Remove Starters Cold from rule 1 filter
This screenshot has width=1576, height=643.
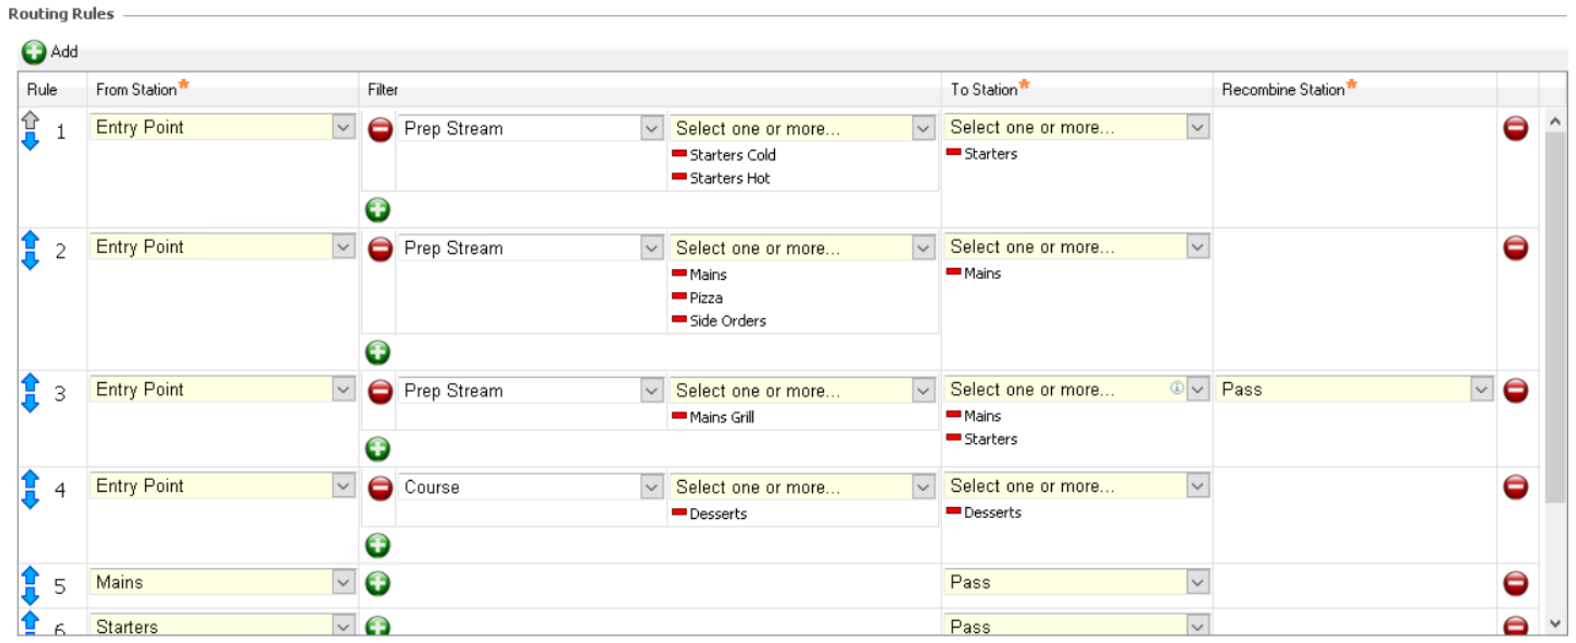[x=679, y=154]
